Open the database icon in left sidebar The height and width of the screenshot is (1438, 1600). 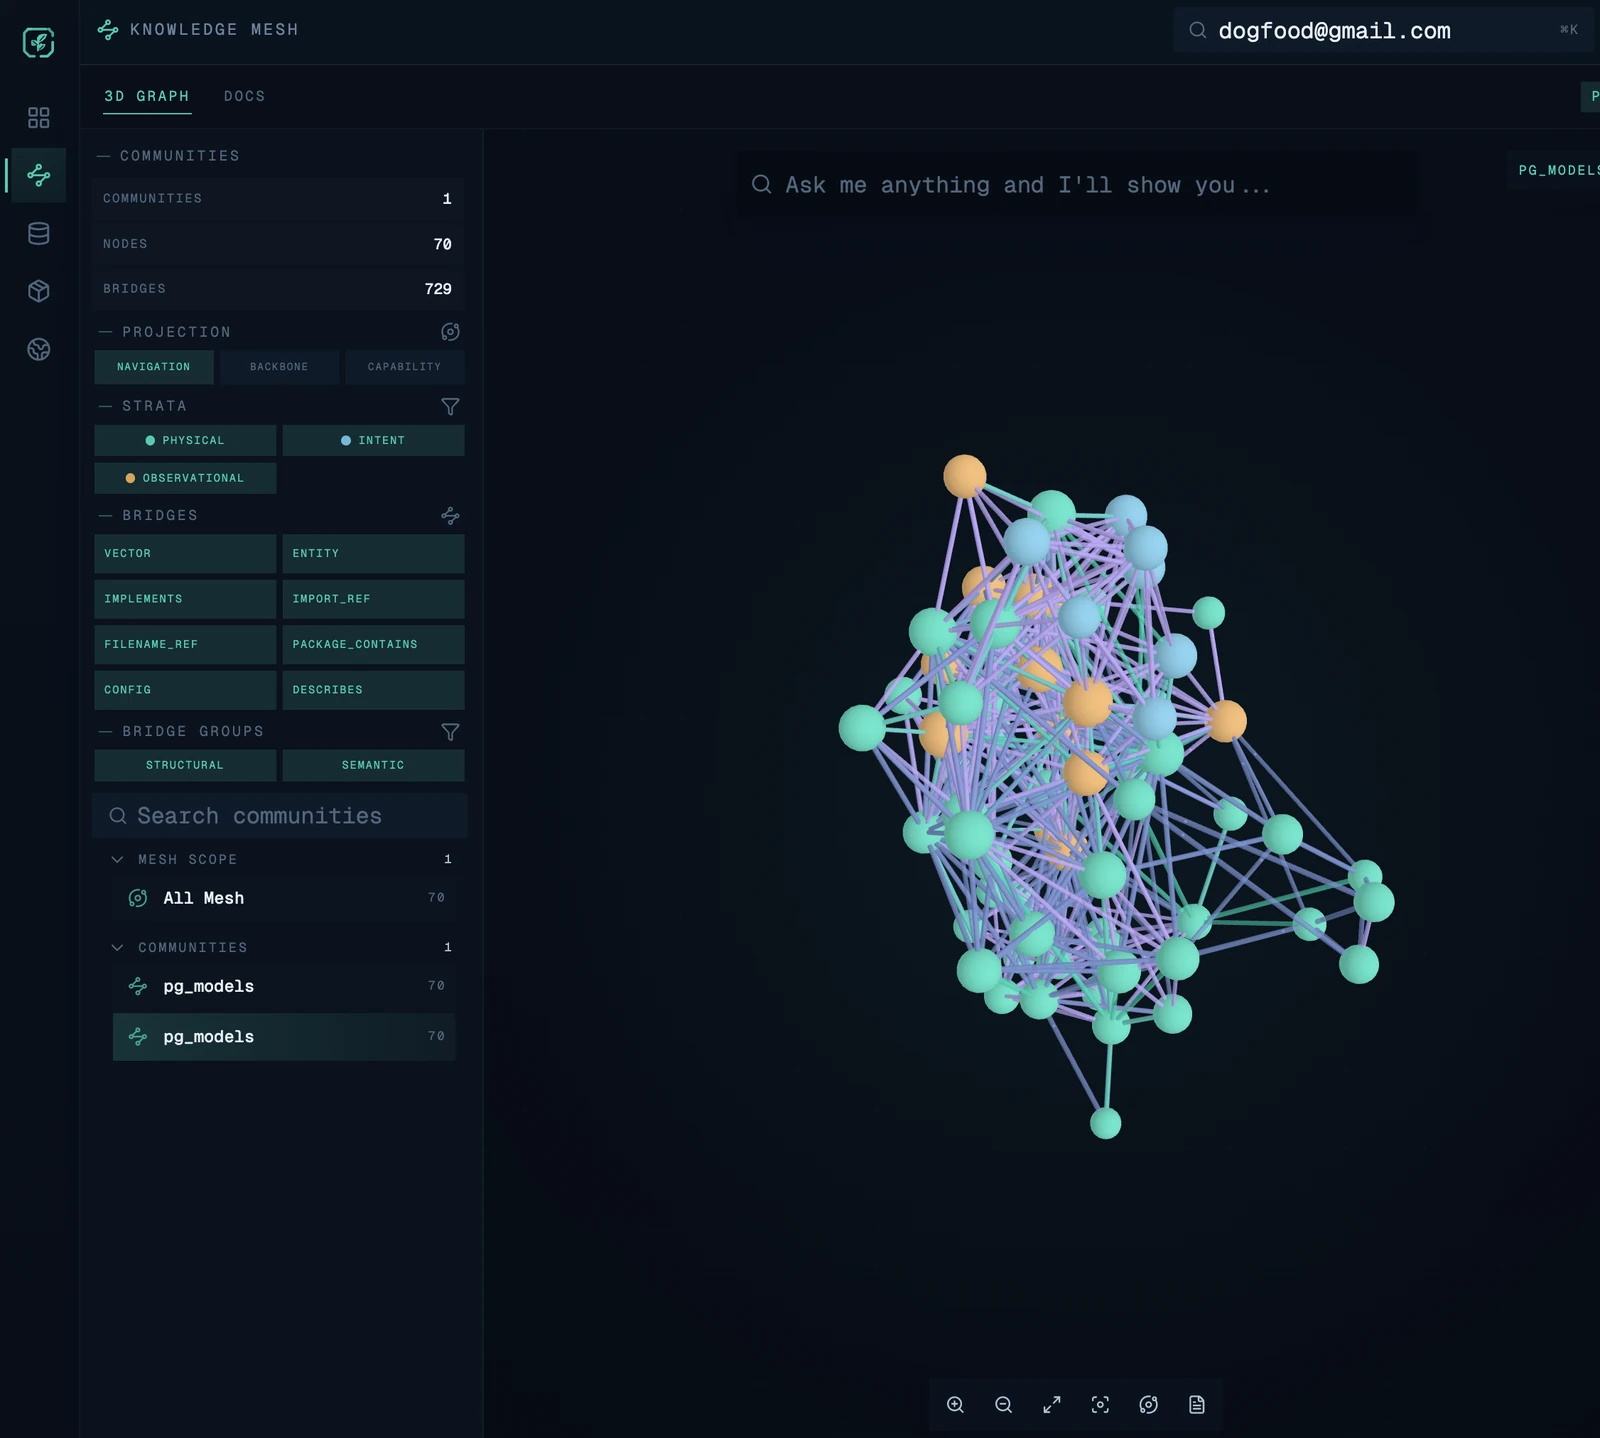pyautogui.click(x=39, y=234)
